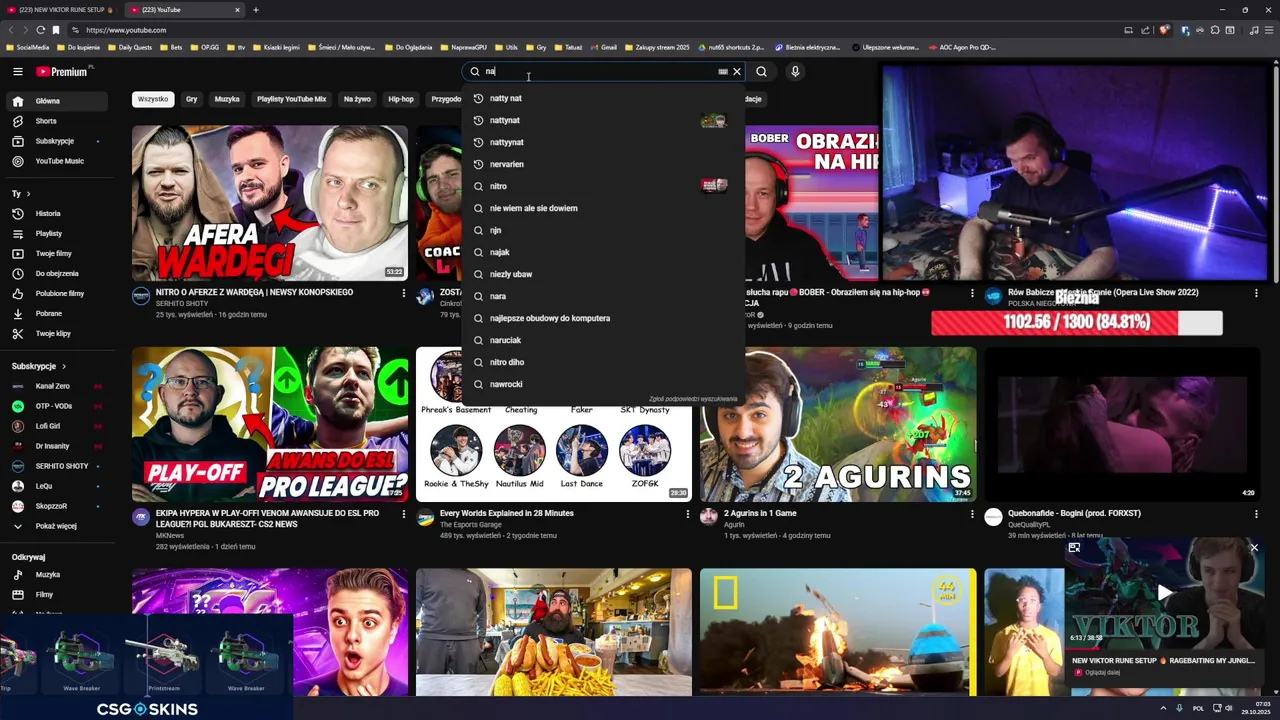
Task: Click the YouTube Premium logo
Action: click(62, 71)
